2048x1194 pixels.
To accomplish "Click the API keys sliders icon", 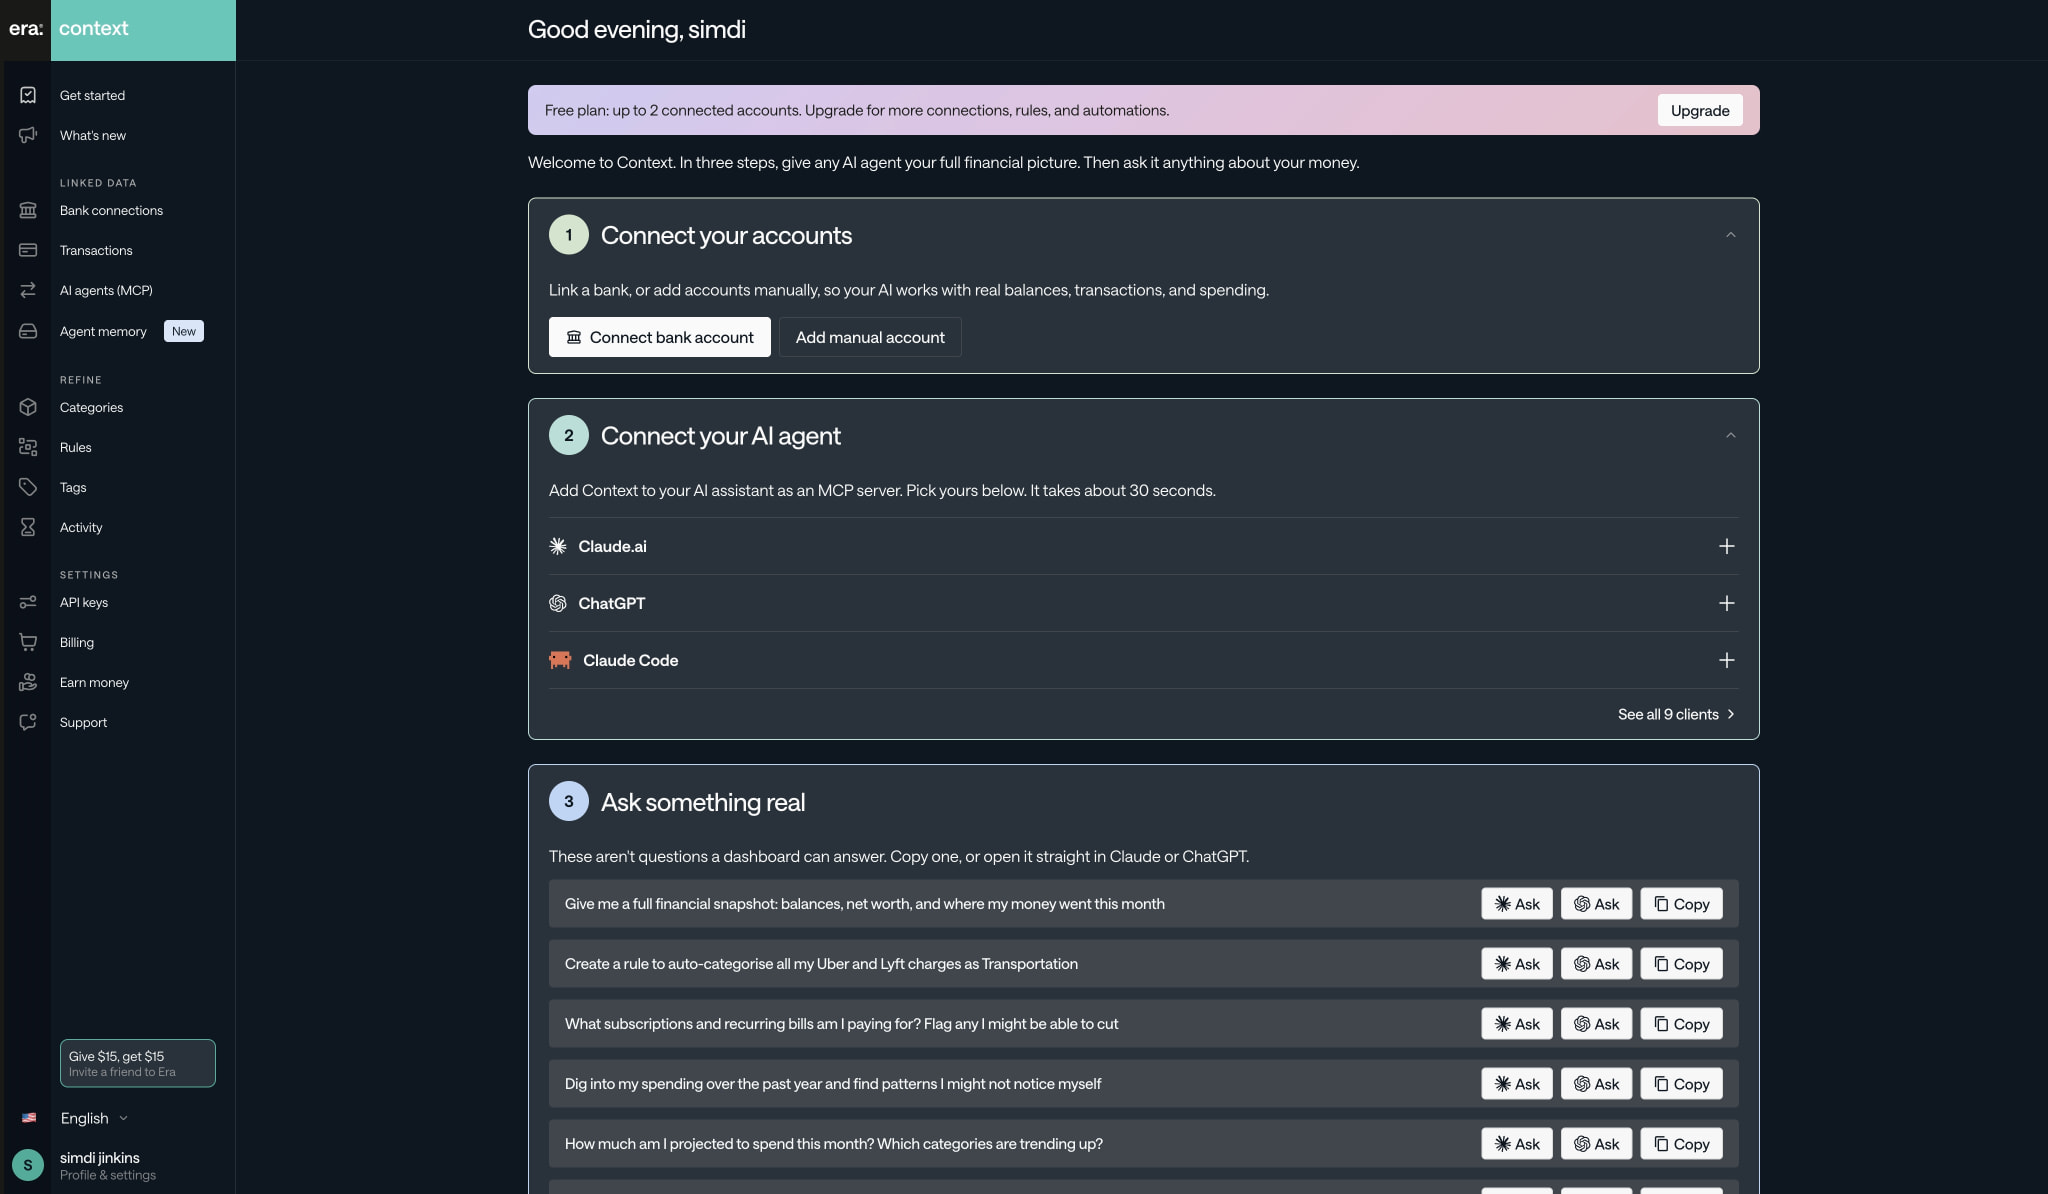I will coord(28,602).
